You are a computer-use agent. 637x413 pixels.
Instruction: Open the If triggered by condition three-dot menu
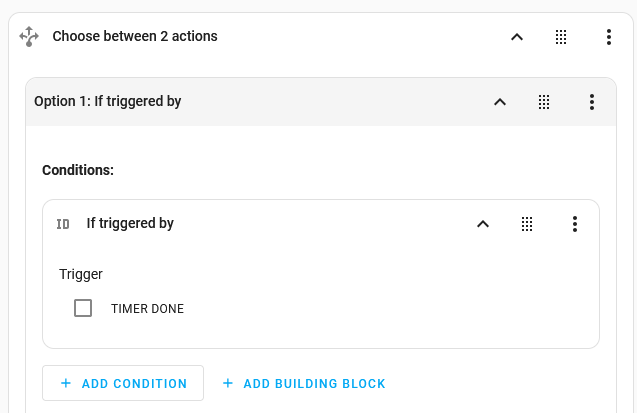(x=574, y=224)
